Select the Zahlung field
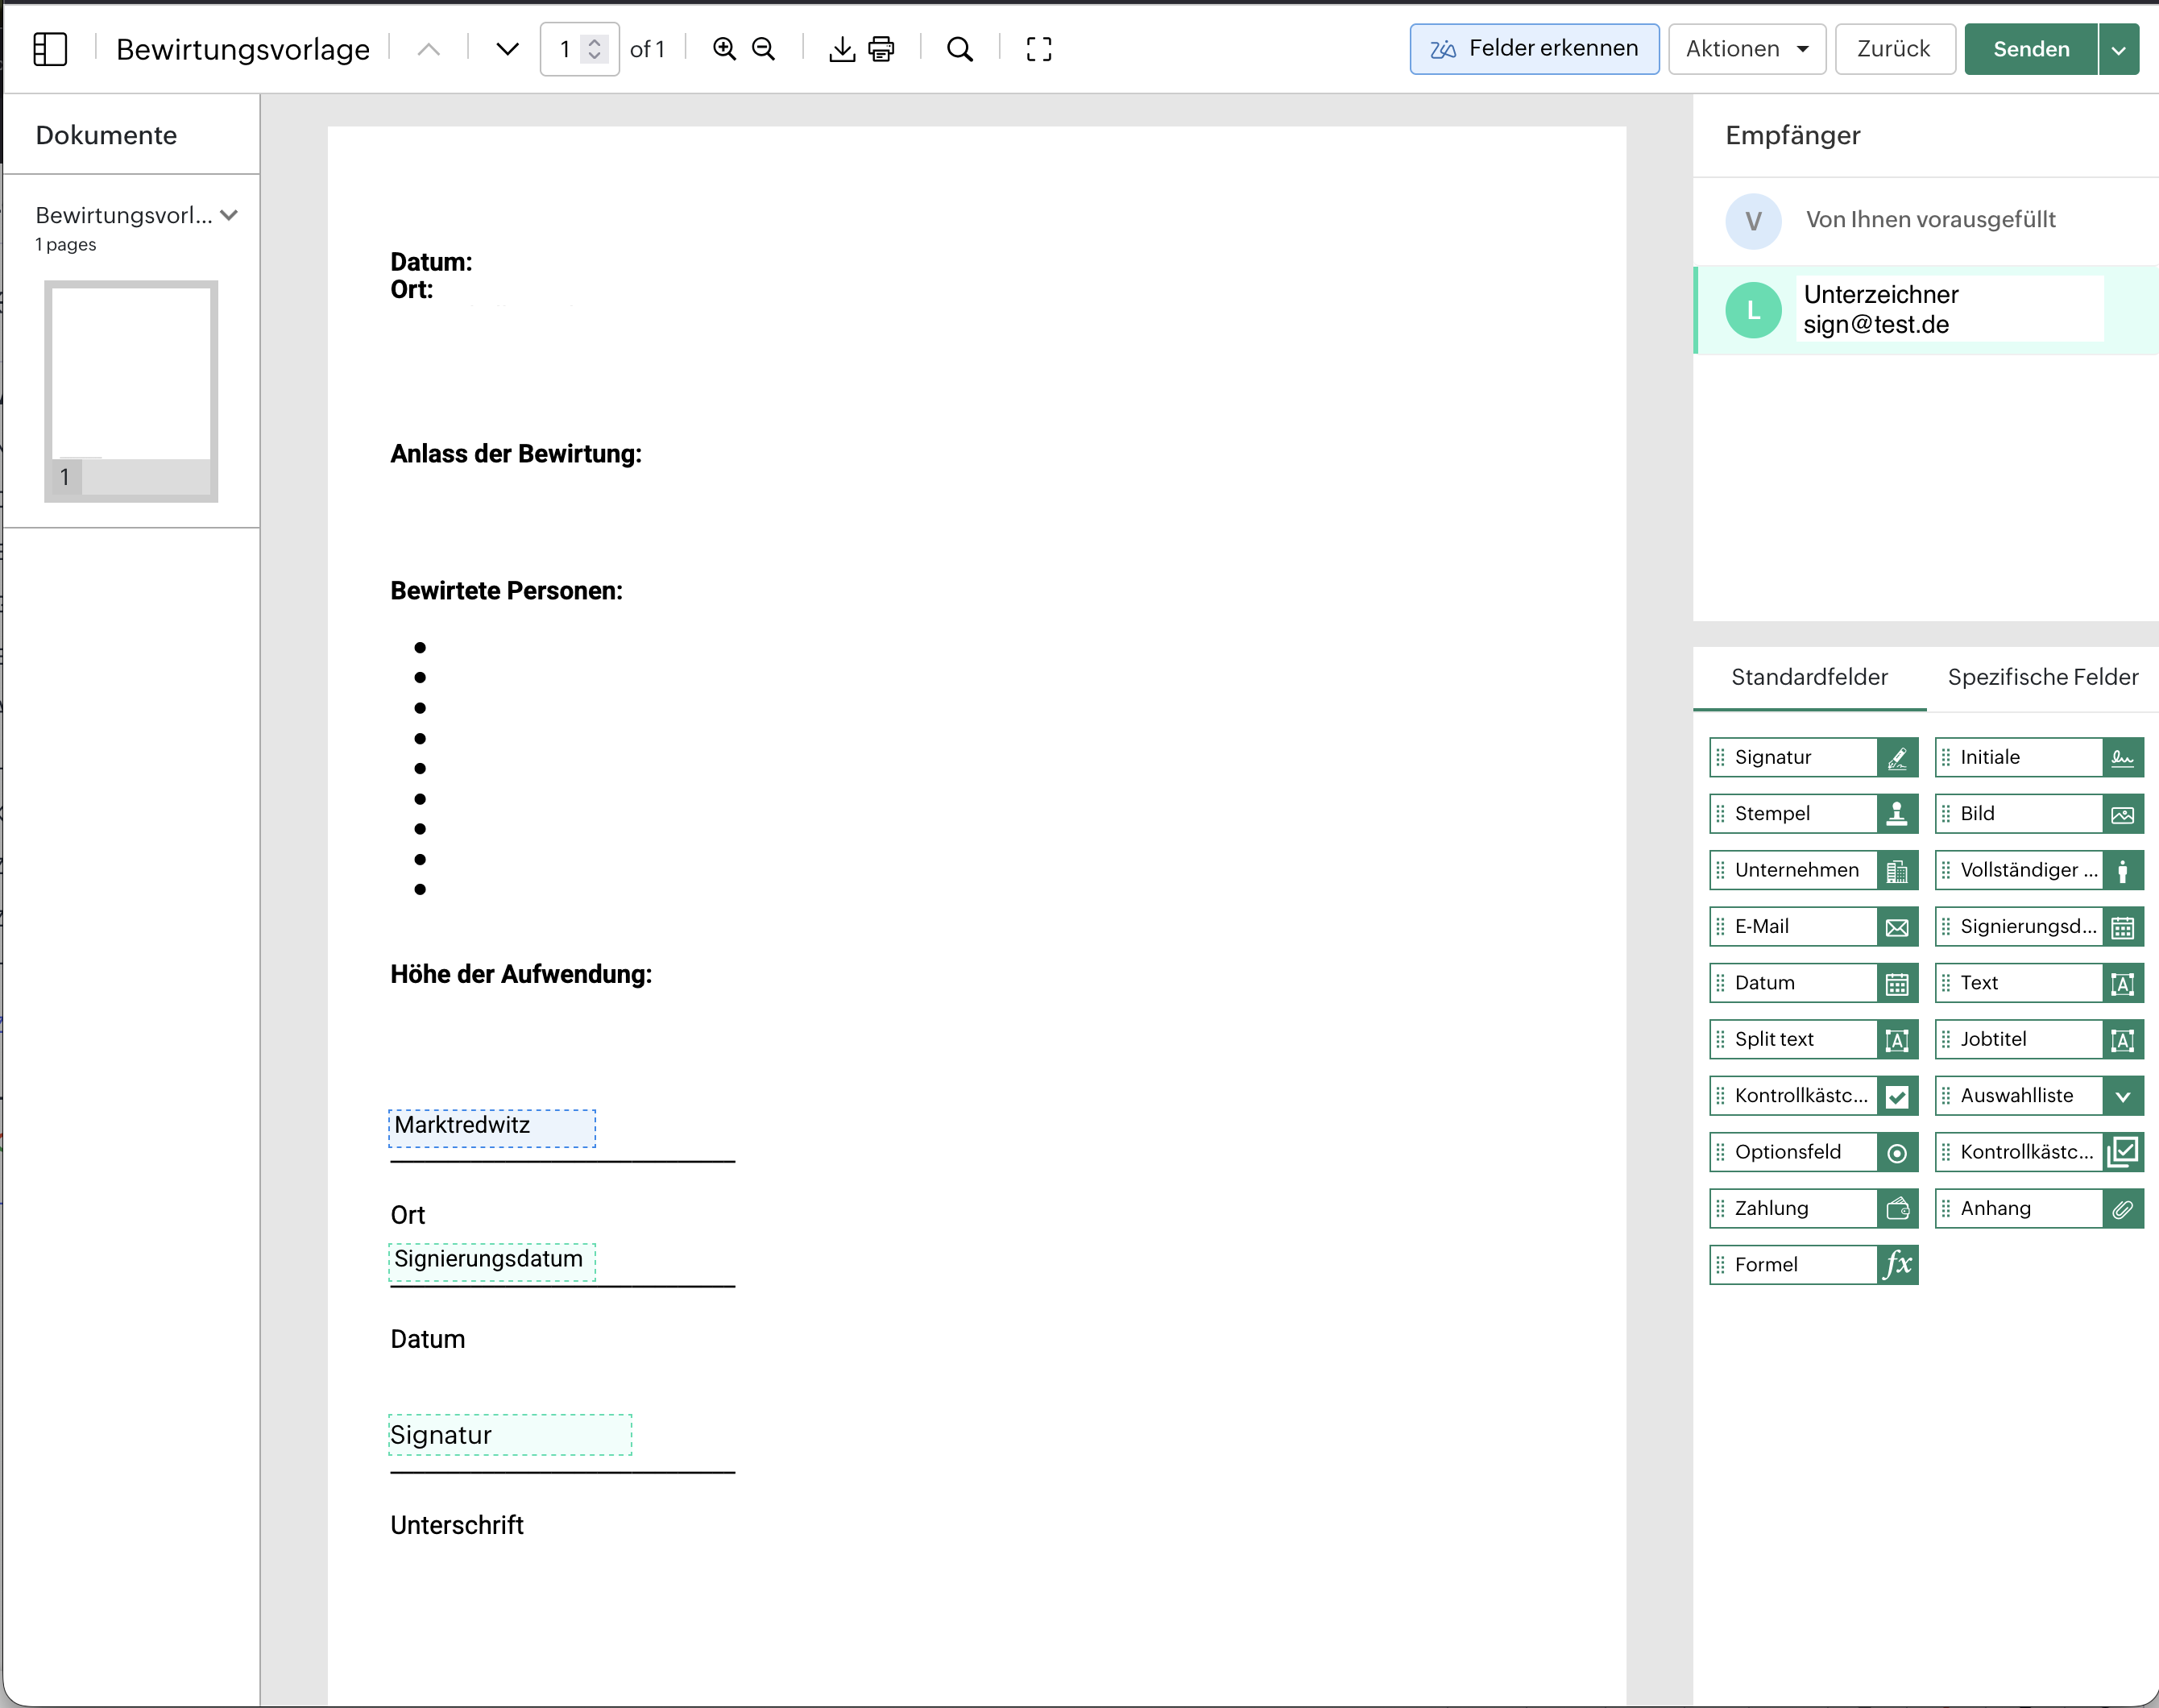Screen dimensions: 2159x1708 point(1814,1209)
